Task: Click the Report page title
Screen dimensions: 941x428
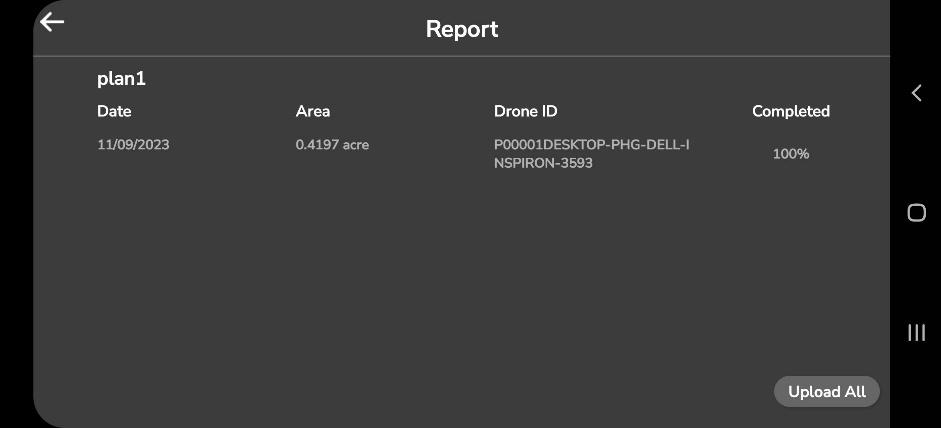Action: [x=462, y=29]
